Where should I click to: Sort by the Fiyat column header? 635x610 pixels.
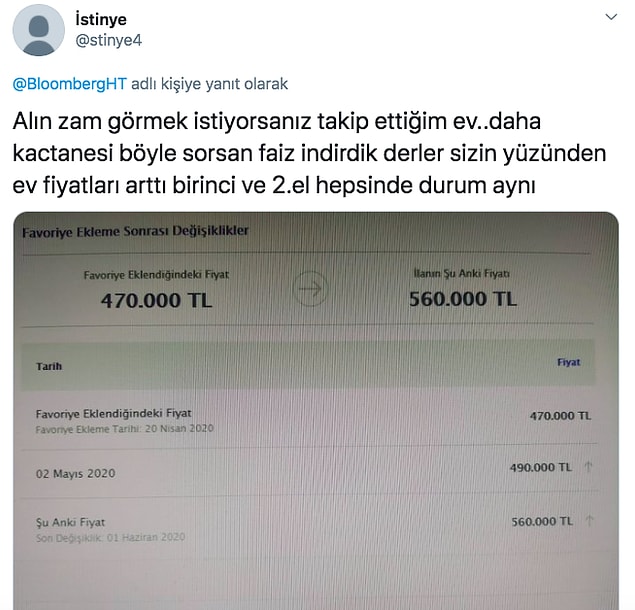(569, 362)
